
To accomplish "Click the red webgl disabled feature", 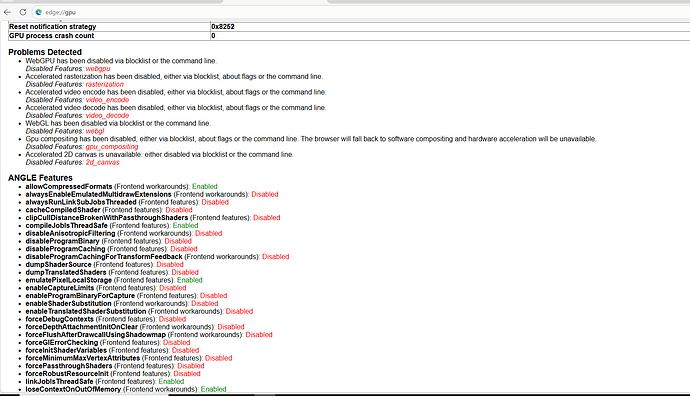I will 95,131.
